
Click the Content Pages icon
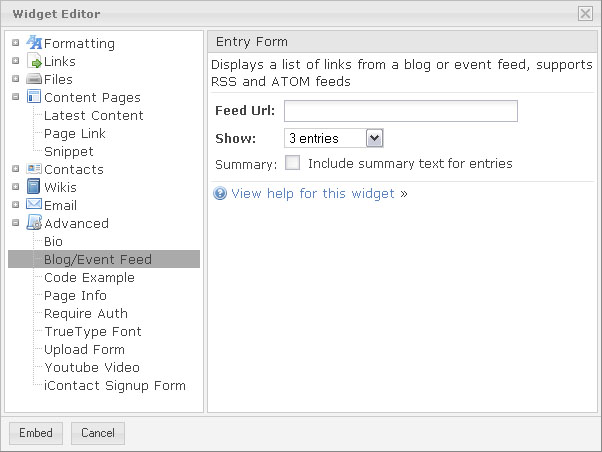pos(33,97)
